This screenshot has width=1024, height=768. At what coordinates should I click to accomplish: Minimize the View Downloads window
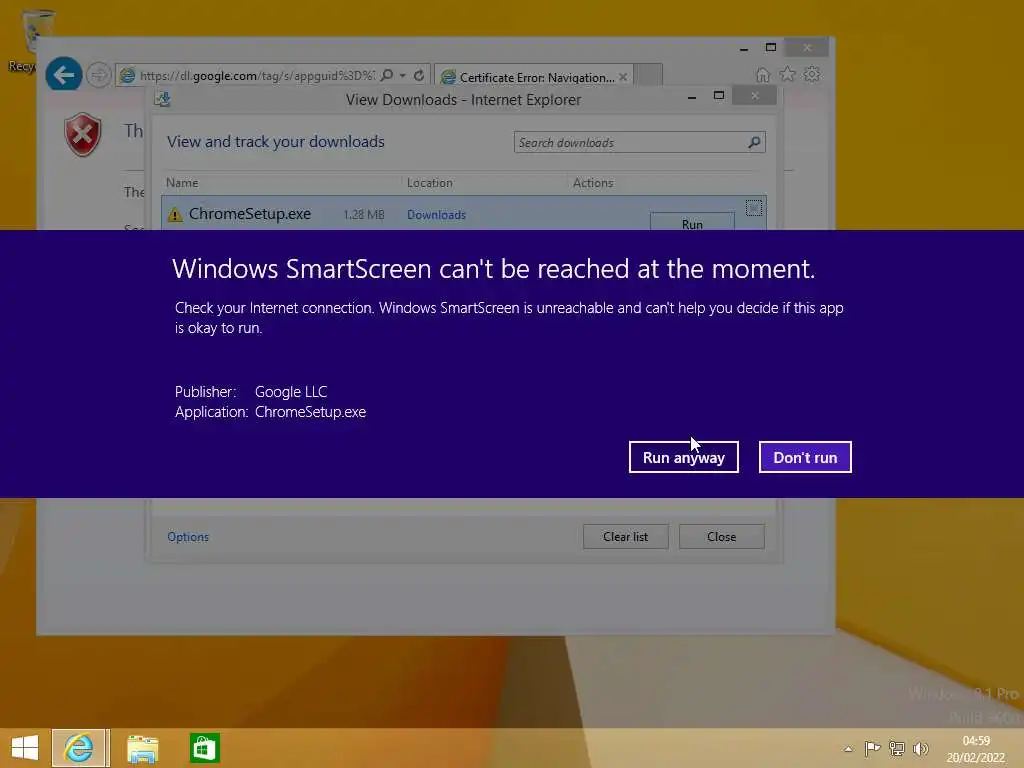tap(692, 97)
